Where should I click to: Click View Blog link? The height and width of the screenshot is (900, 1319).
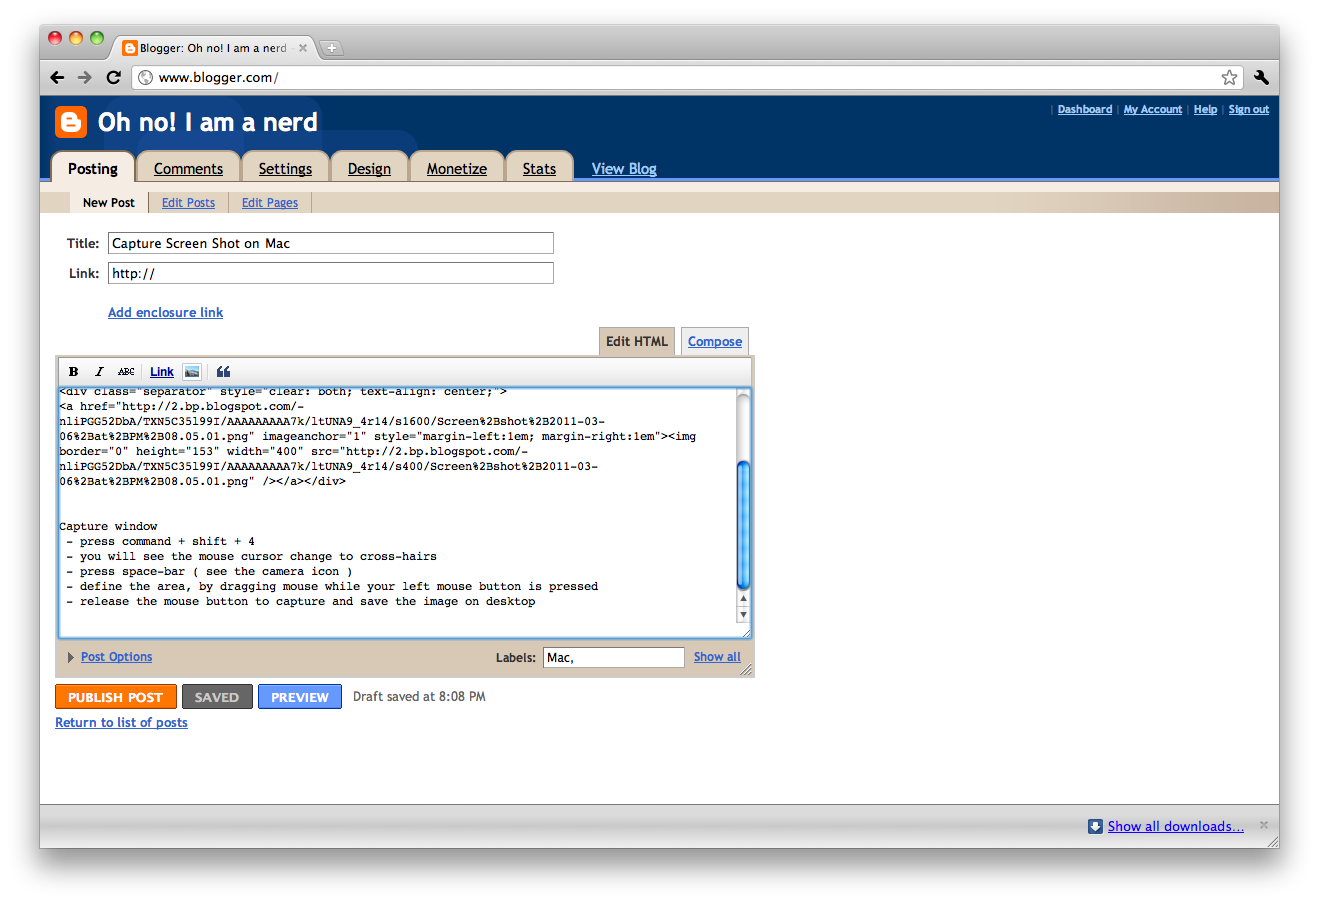click(x=624, y=168)
